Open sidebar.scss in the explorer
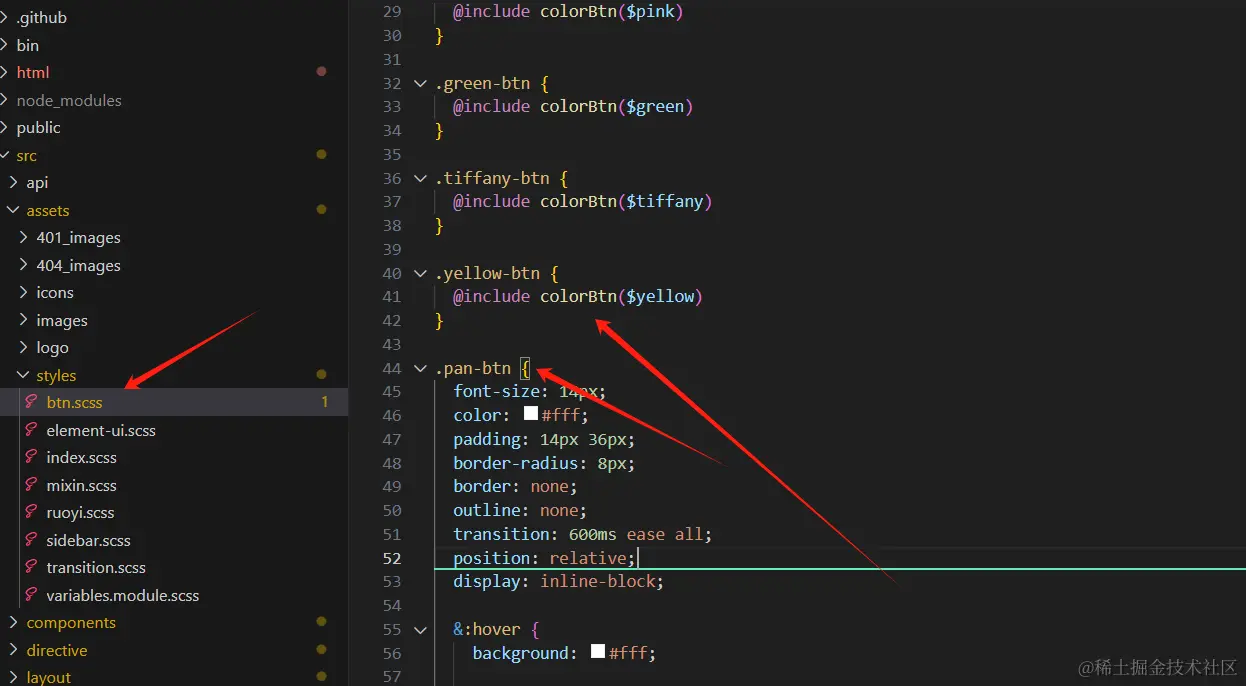Screen dimensions: 1246x686 point(88,540)
